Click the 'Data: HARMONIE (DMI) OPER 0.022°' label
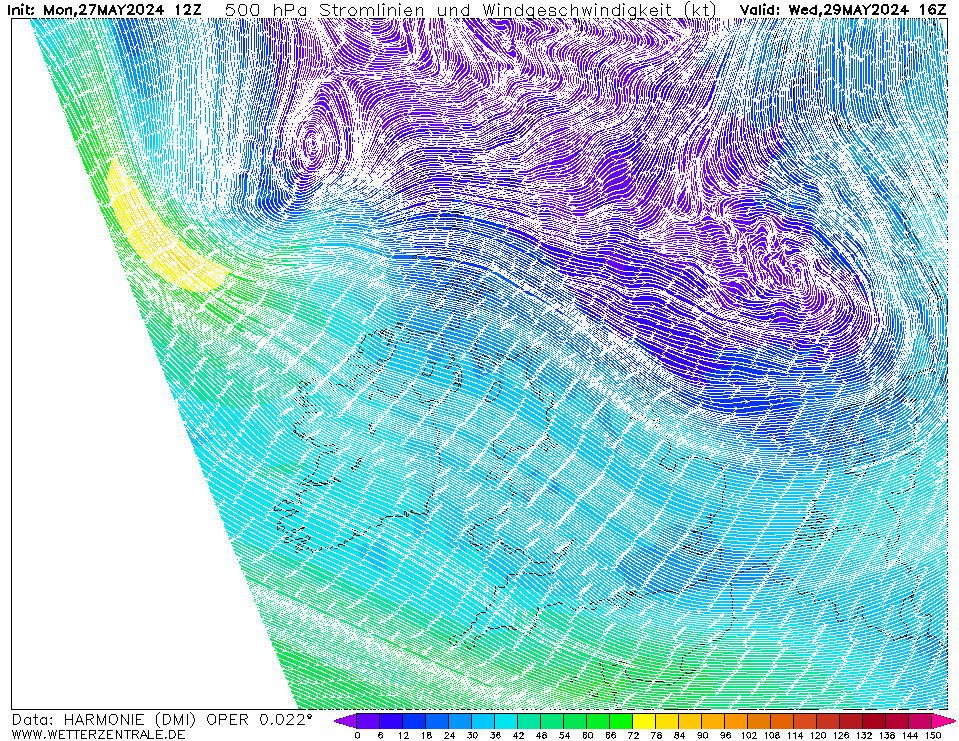959x741 pixels. pos(161,720)
